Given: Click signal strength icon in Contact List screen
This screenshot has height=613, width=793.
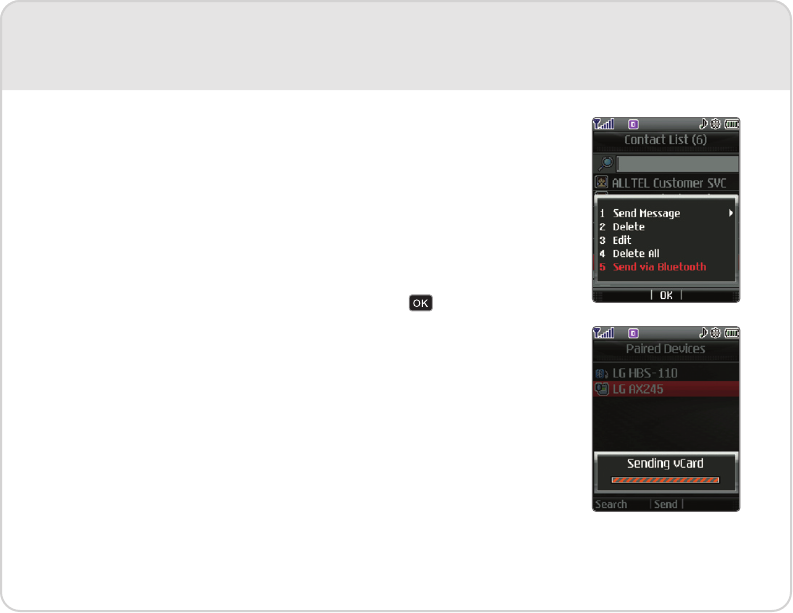Looking at the screenshot, I should tap(603, 123).
